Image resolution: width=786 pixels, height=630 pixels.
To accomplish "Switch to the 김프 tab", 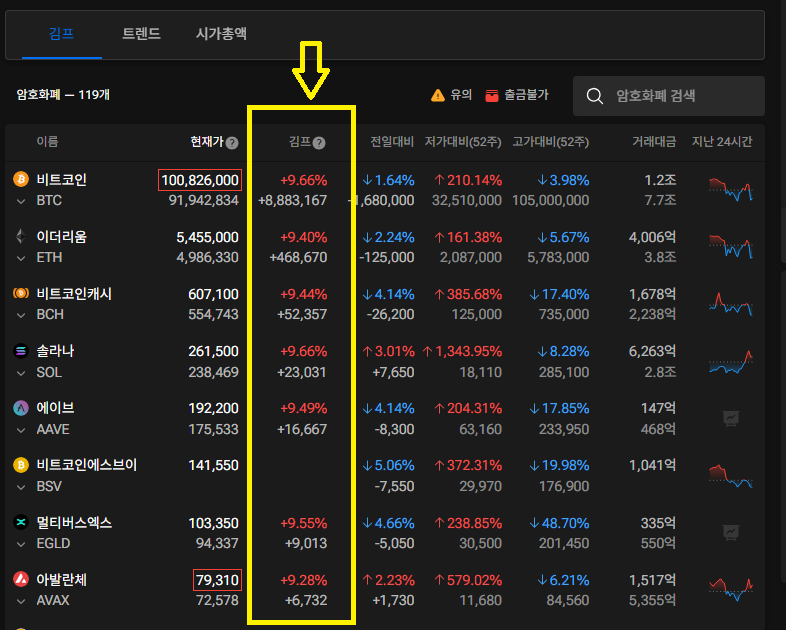I will point(62,34).
